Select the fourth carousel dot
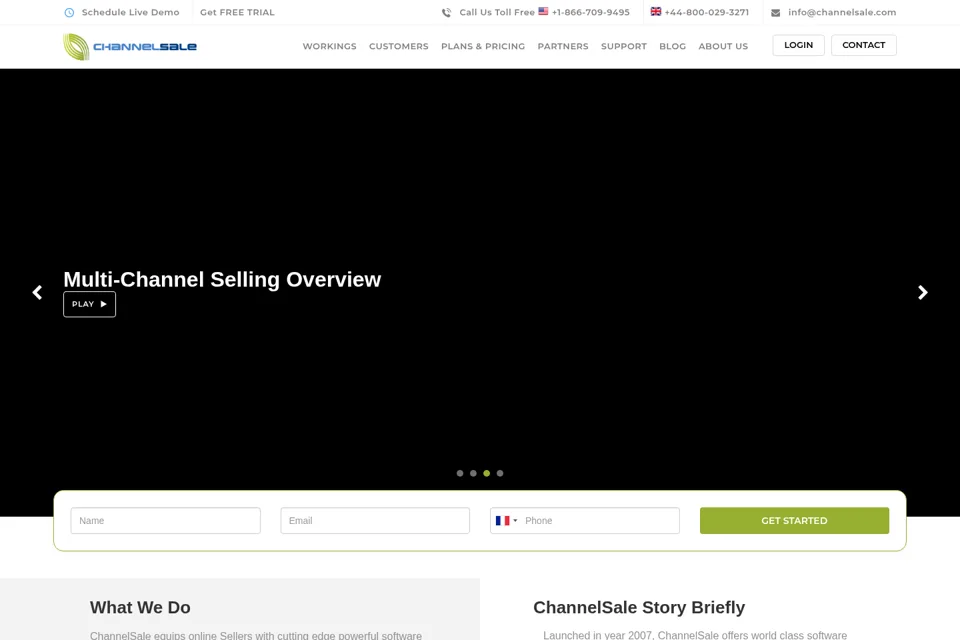960x640 pixels. (500, 473)
